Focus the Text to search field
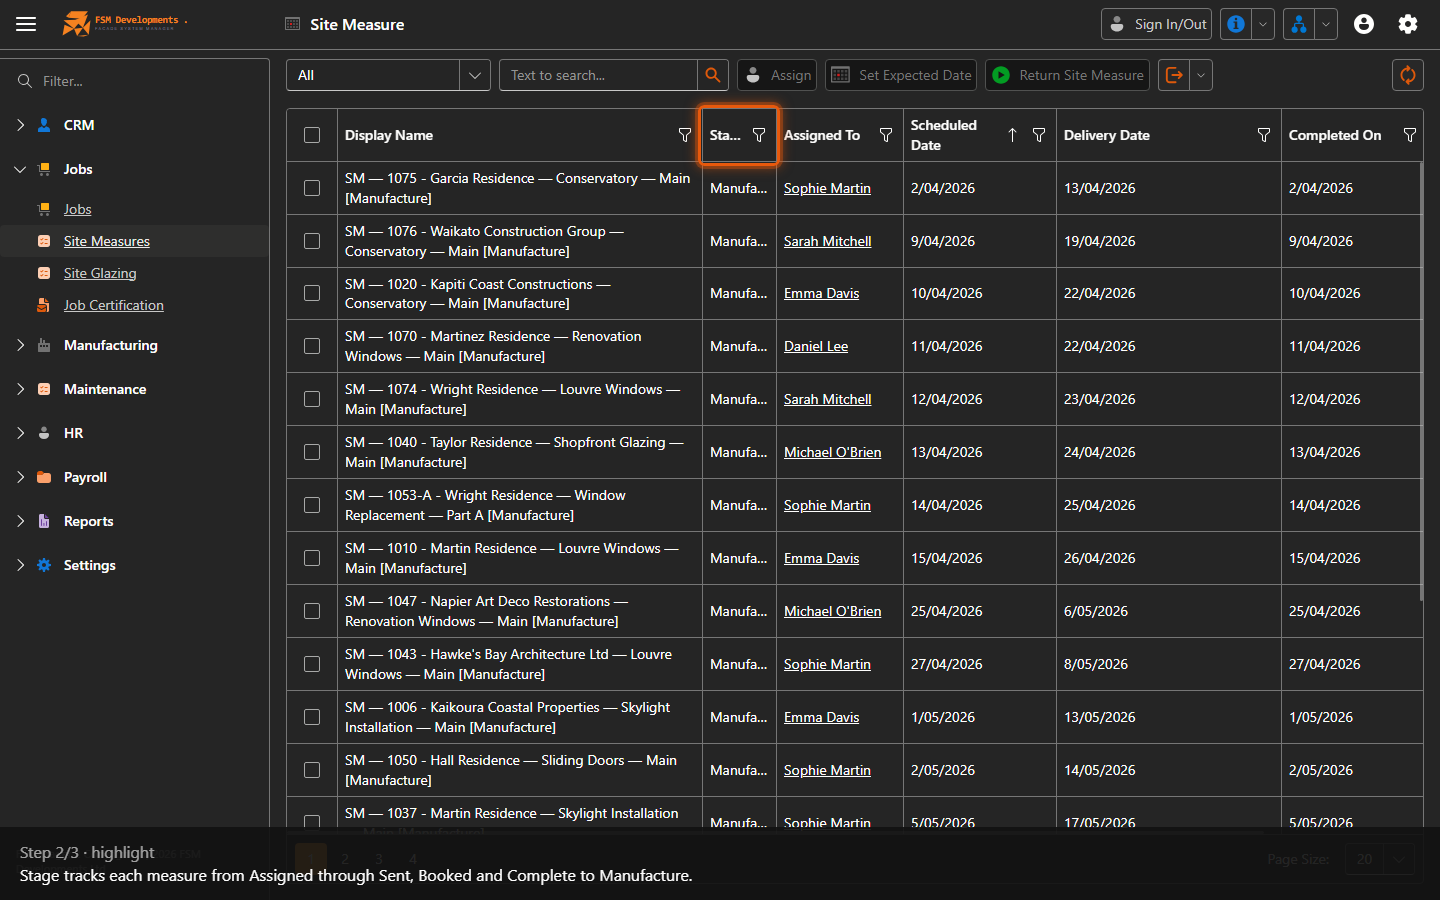Image resolution: width=1440 pixels, height=900 pixels. [598, 75]
